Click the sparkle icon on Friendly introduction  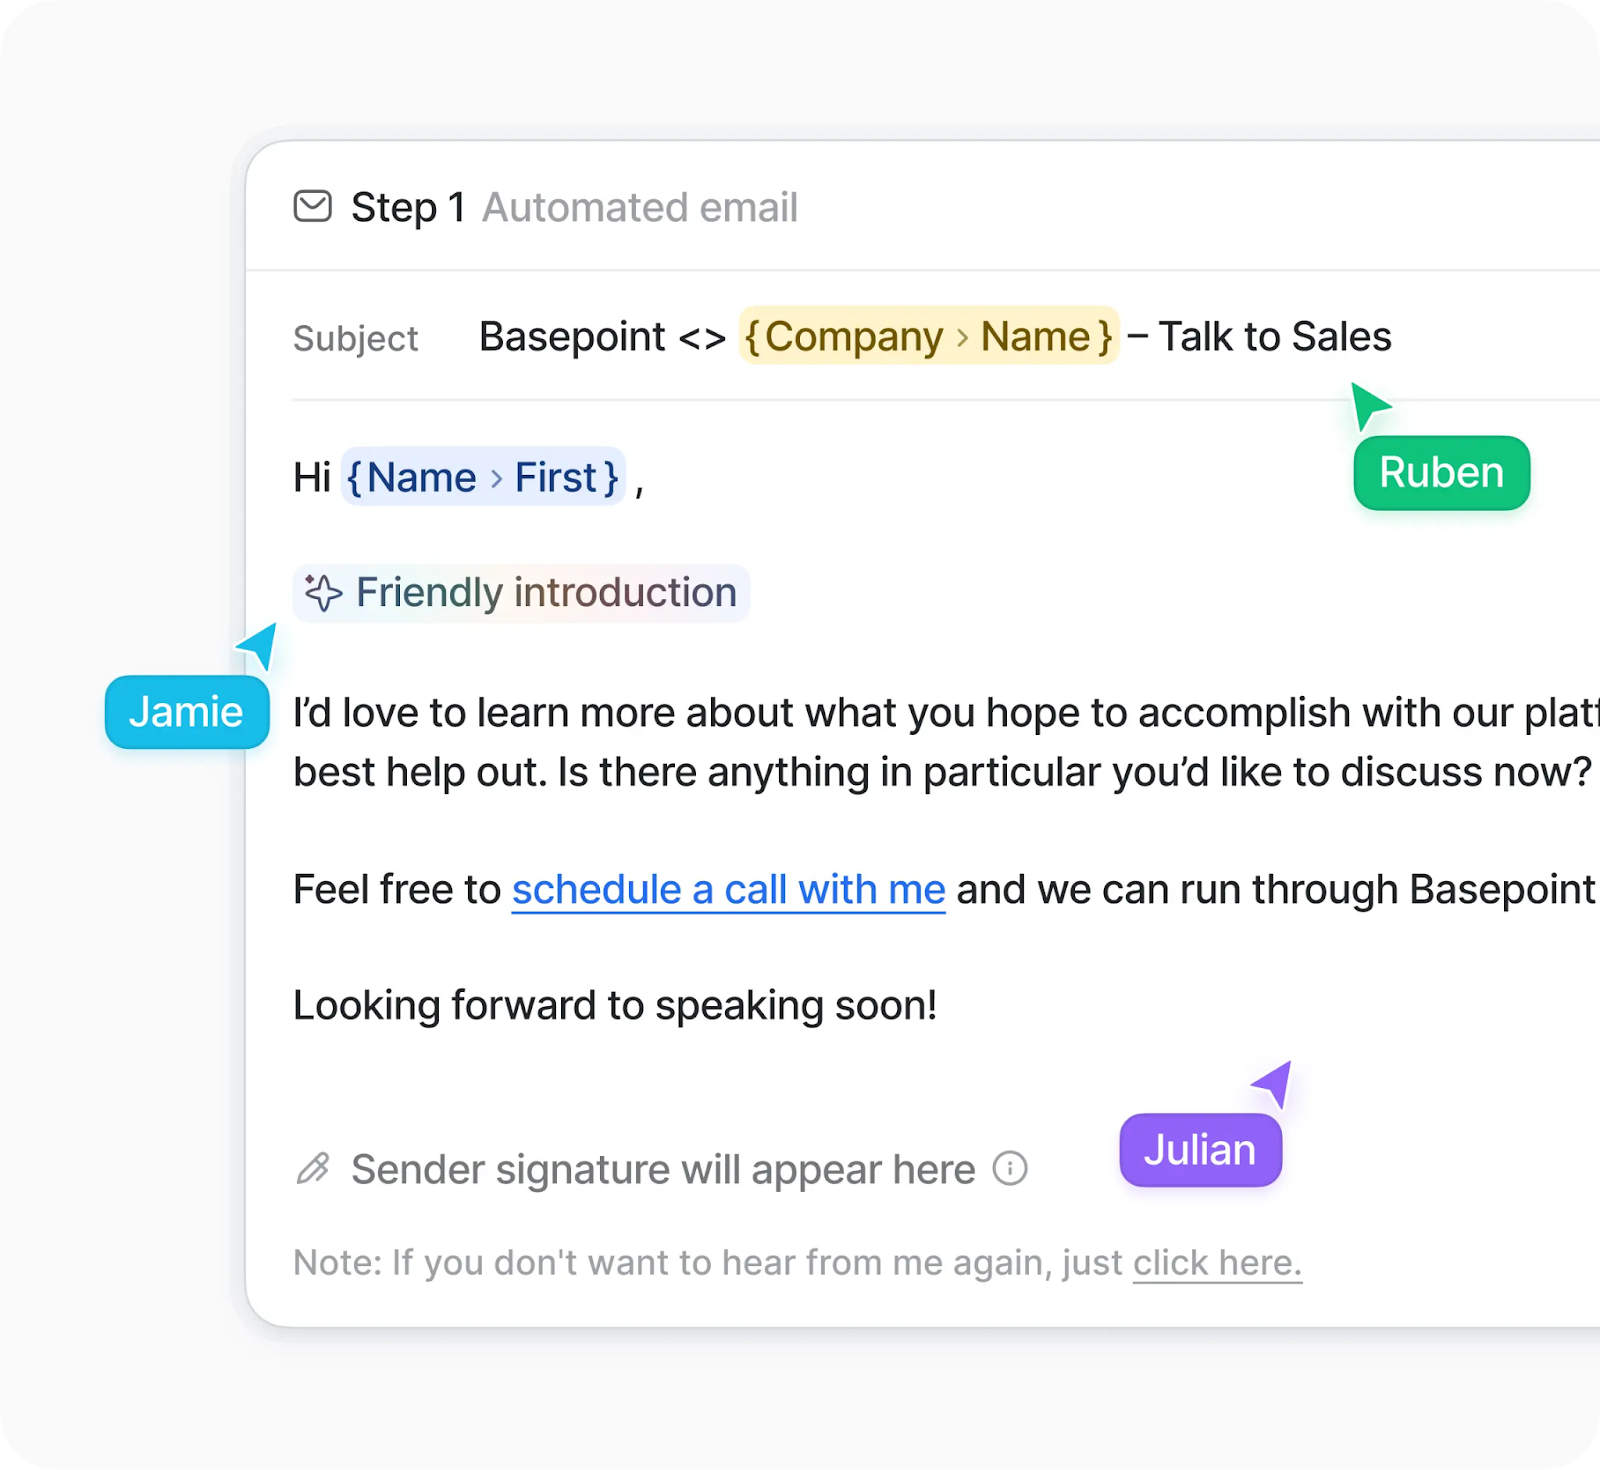(322, 592)
